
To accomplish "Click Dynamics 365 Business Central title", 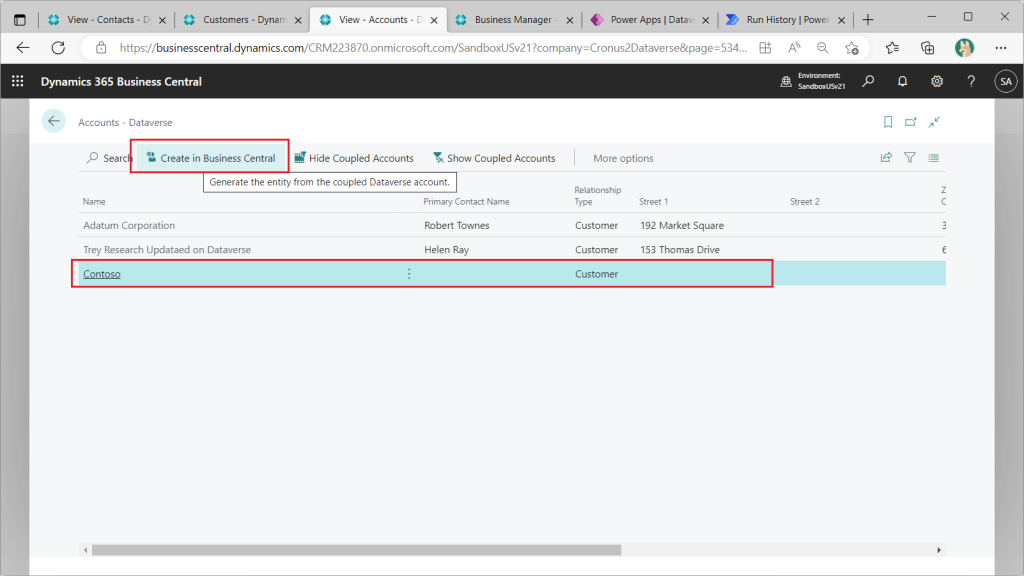I will (121, 82).
